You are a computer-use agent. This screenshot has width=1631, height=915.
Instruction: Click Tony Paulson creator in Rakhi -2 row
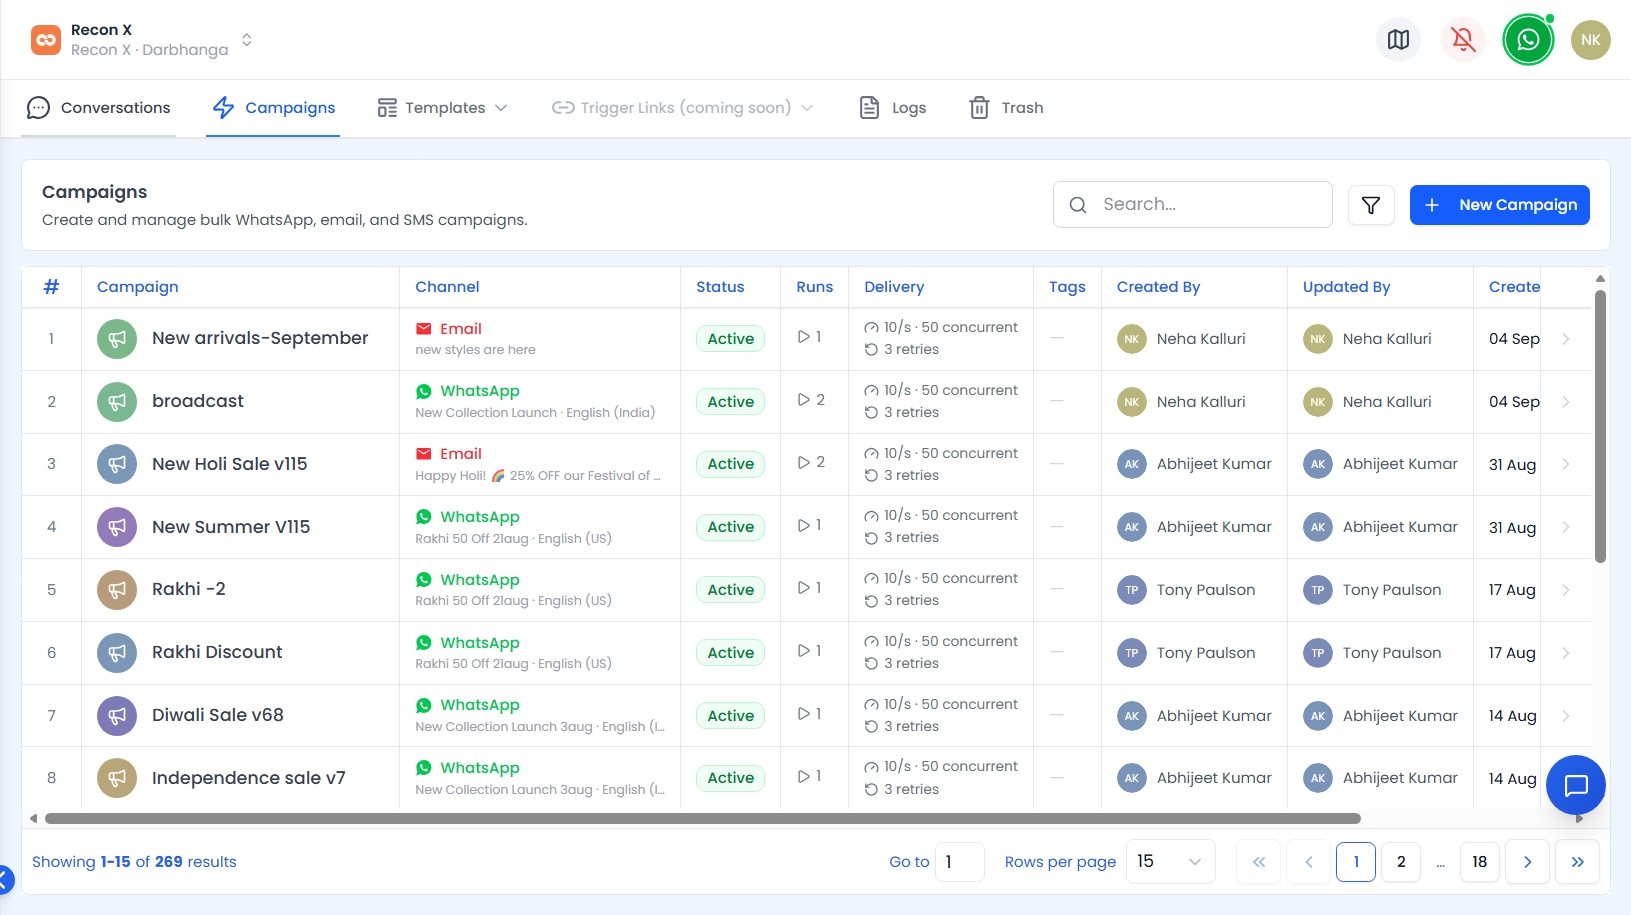click(1186, 590)
